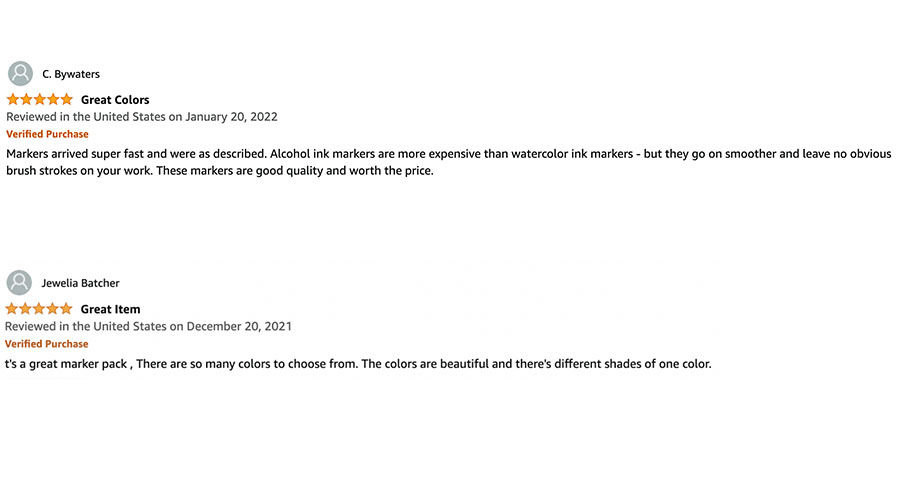
Task: Click Verified Purchase under Great Colors review
Action: (47, 134)
